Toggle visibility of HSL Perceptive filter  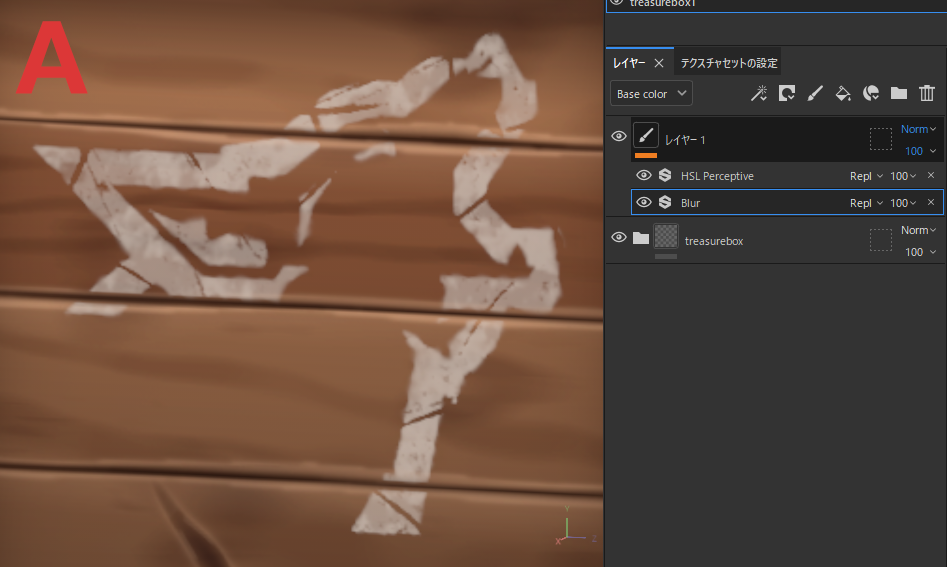click(x=644, y=176)
